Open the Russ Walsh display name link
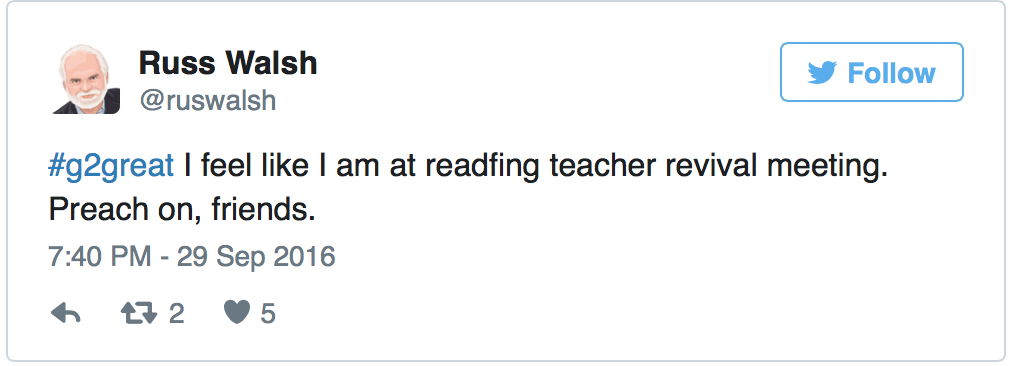1011x366 pixels. coord(228,63)
